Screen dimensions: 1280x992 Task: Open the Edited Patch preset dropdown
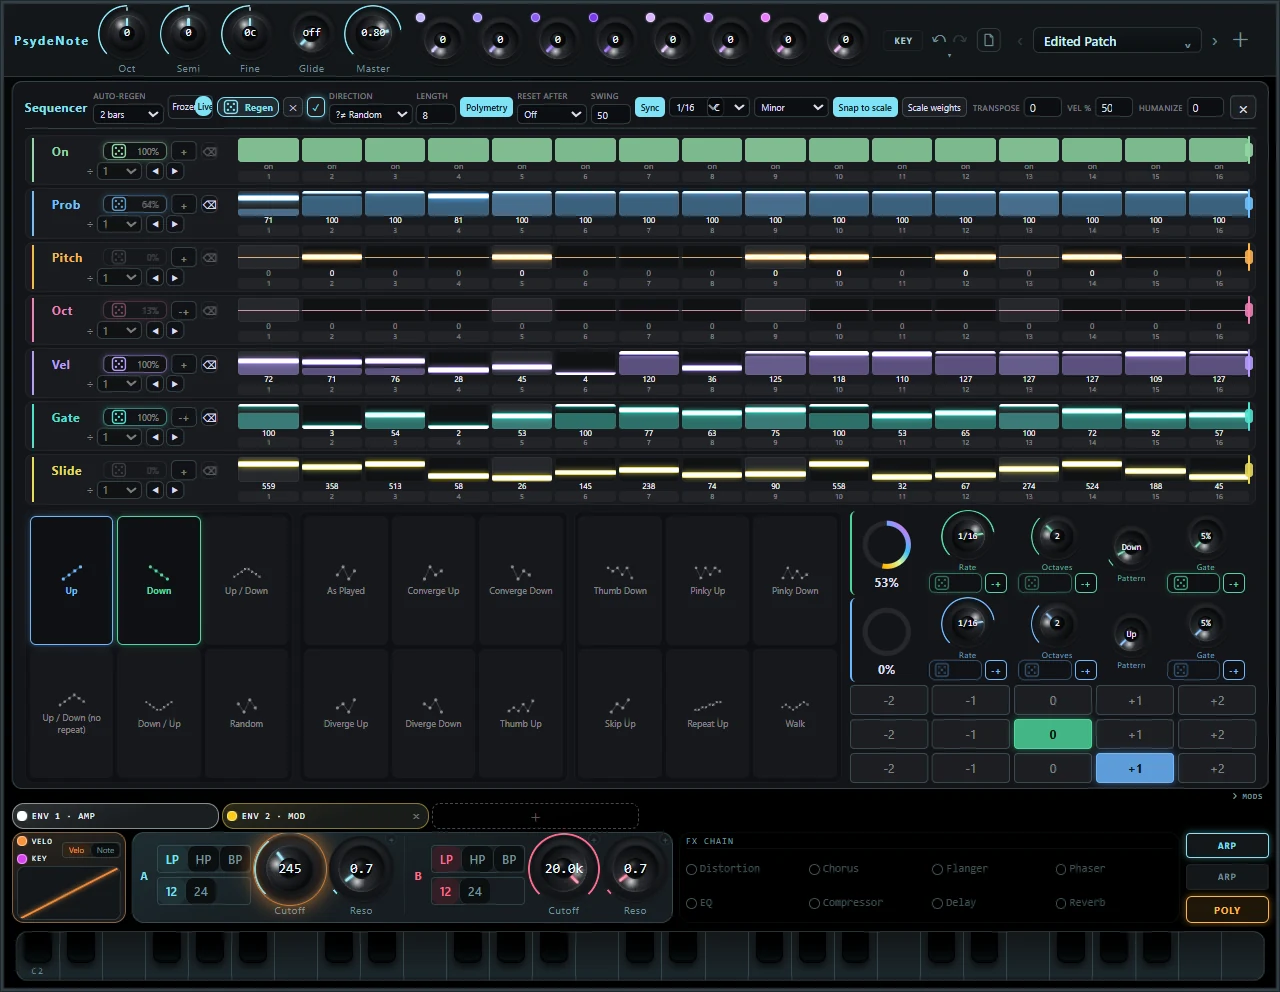pos(1117,41)
